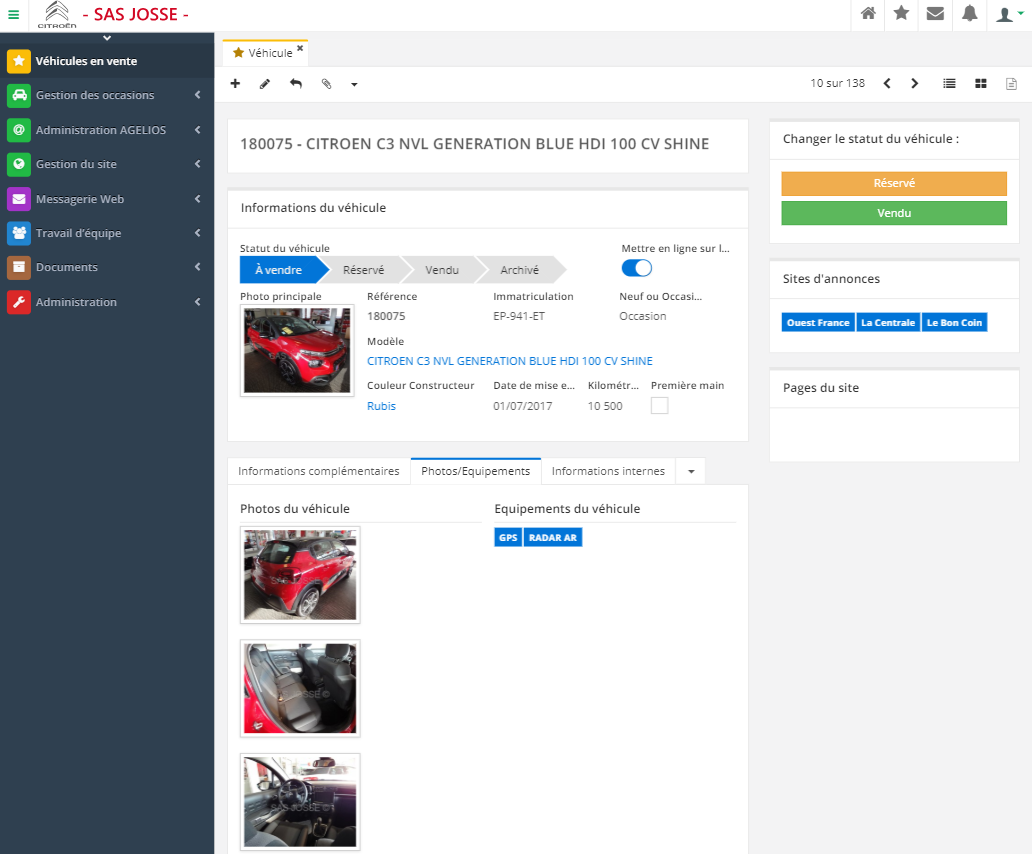Viewport: 1032px width, 854px height.
Task: Click the Gestion du site globe icon
Action: 19,164
